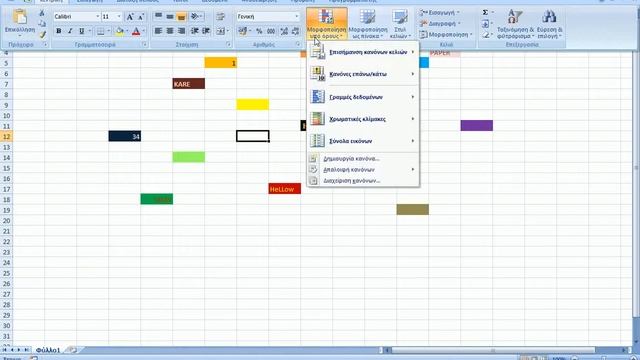640x360 pixels.
Task: Toggle Italic formatting
Action: tap(70, 31)
